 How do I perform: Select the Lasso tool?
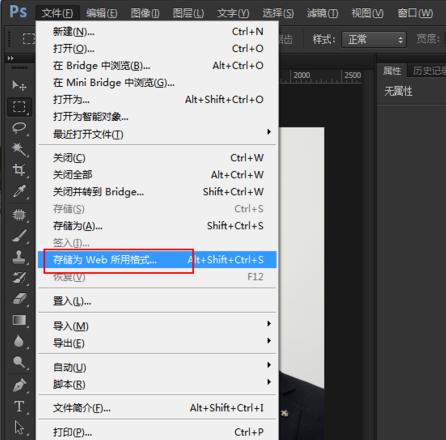tap(19, 128)
